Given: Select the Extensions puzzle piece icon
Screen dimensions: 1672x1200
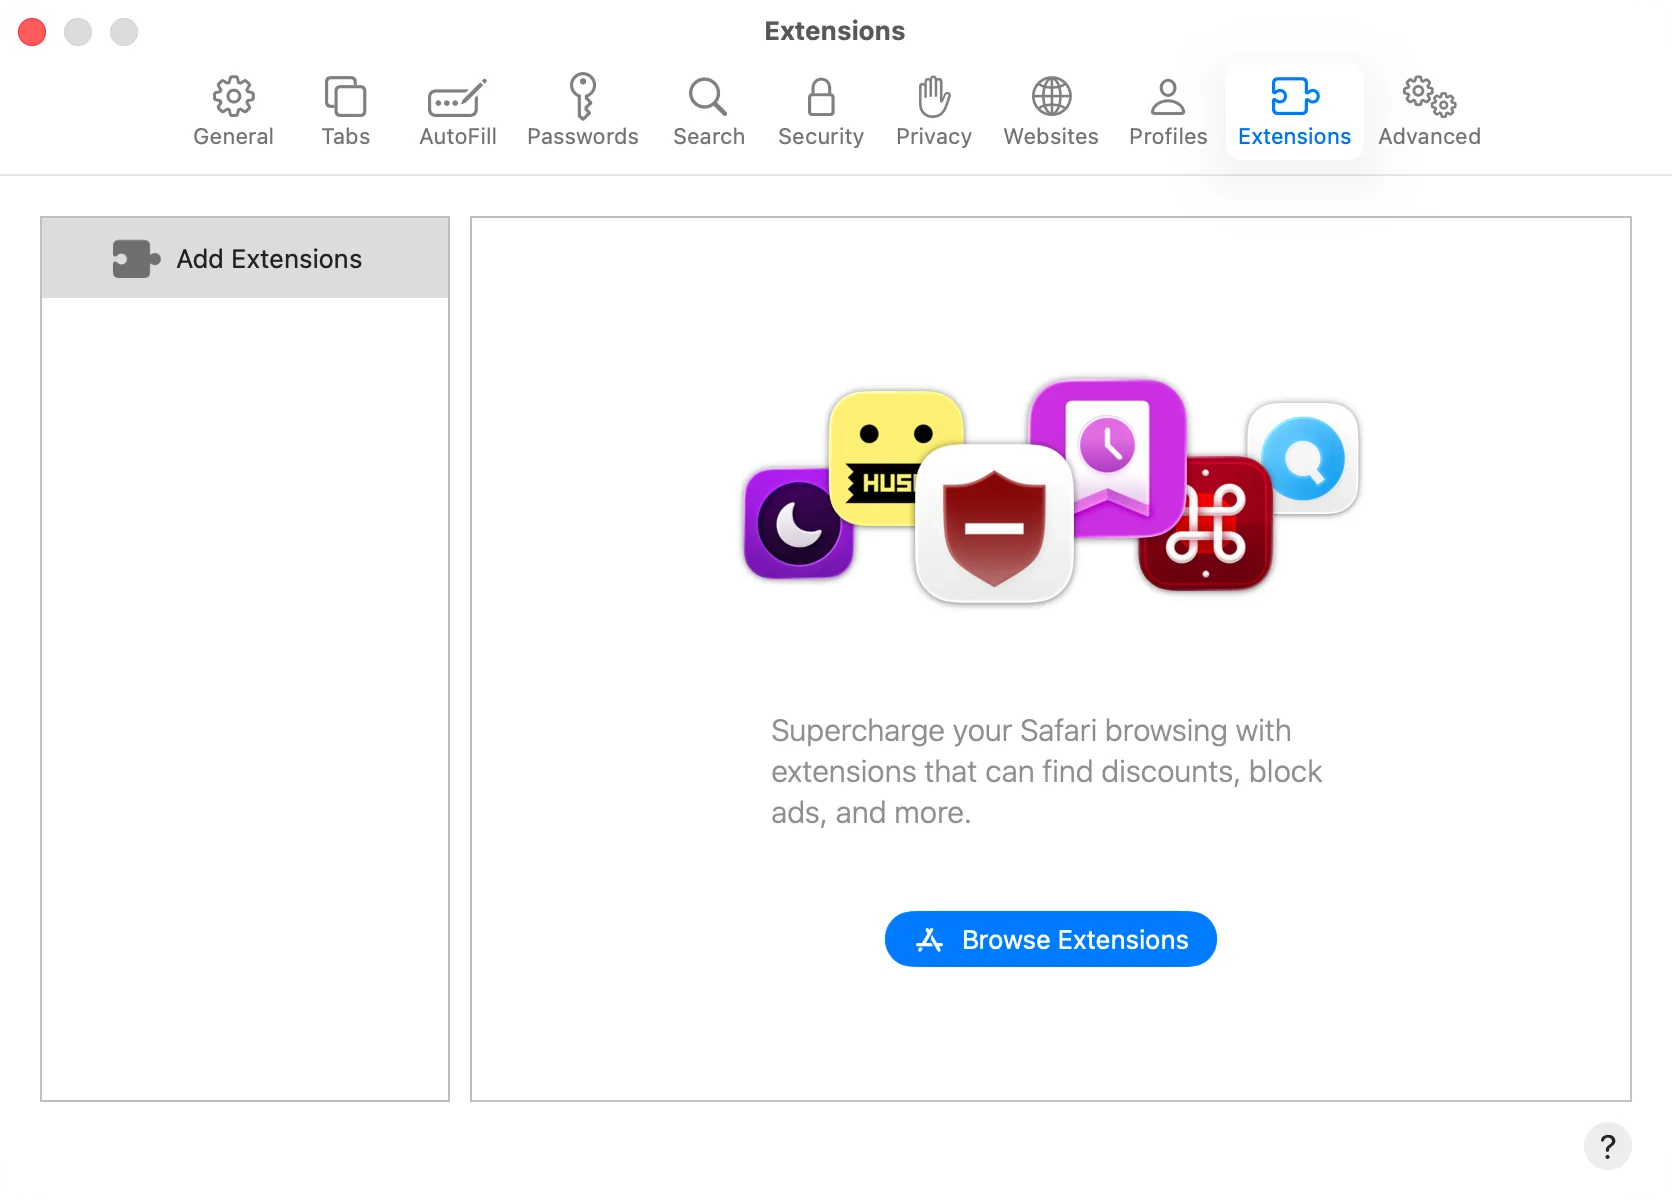Looking at the screenshot, I should 1294,97.
